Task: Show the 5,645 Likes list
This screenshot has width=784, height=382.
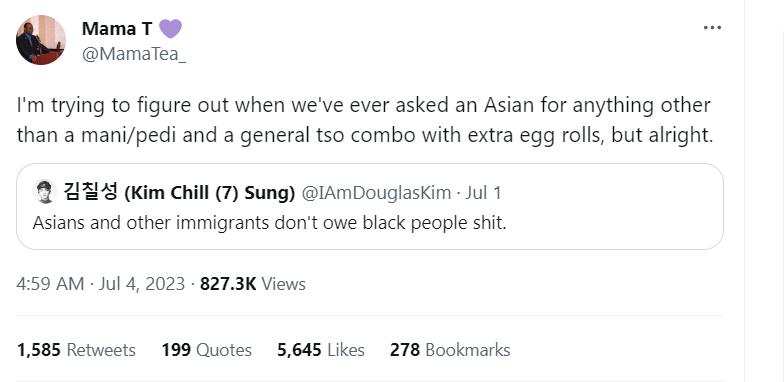Action: 320,350
